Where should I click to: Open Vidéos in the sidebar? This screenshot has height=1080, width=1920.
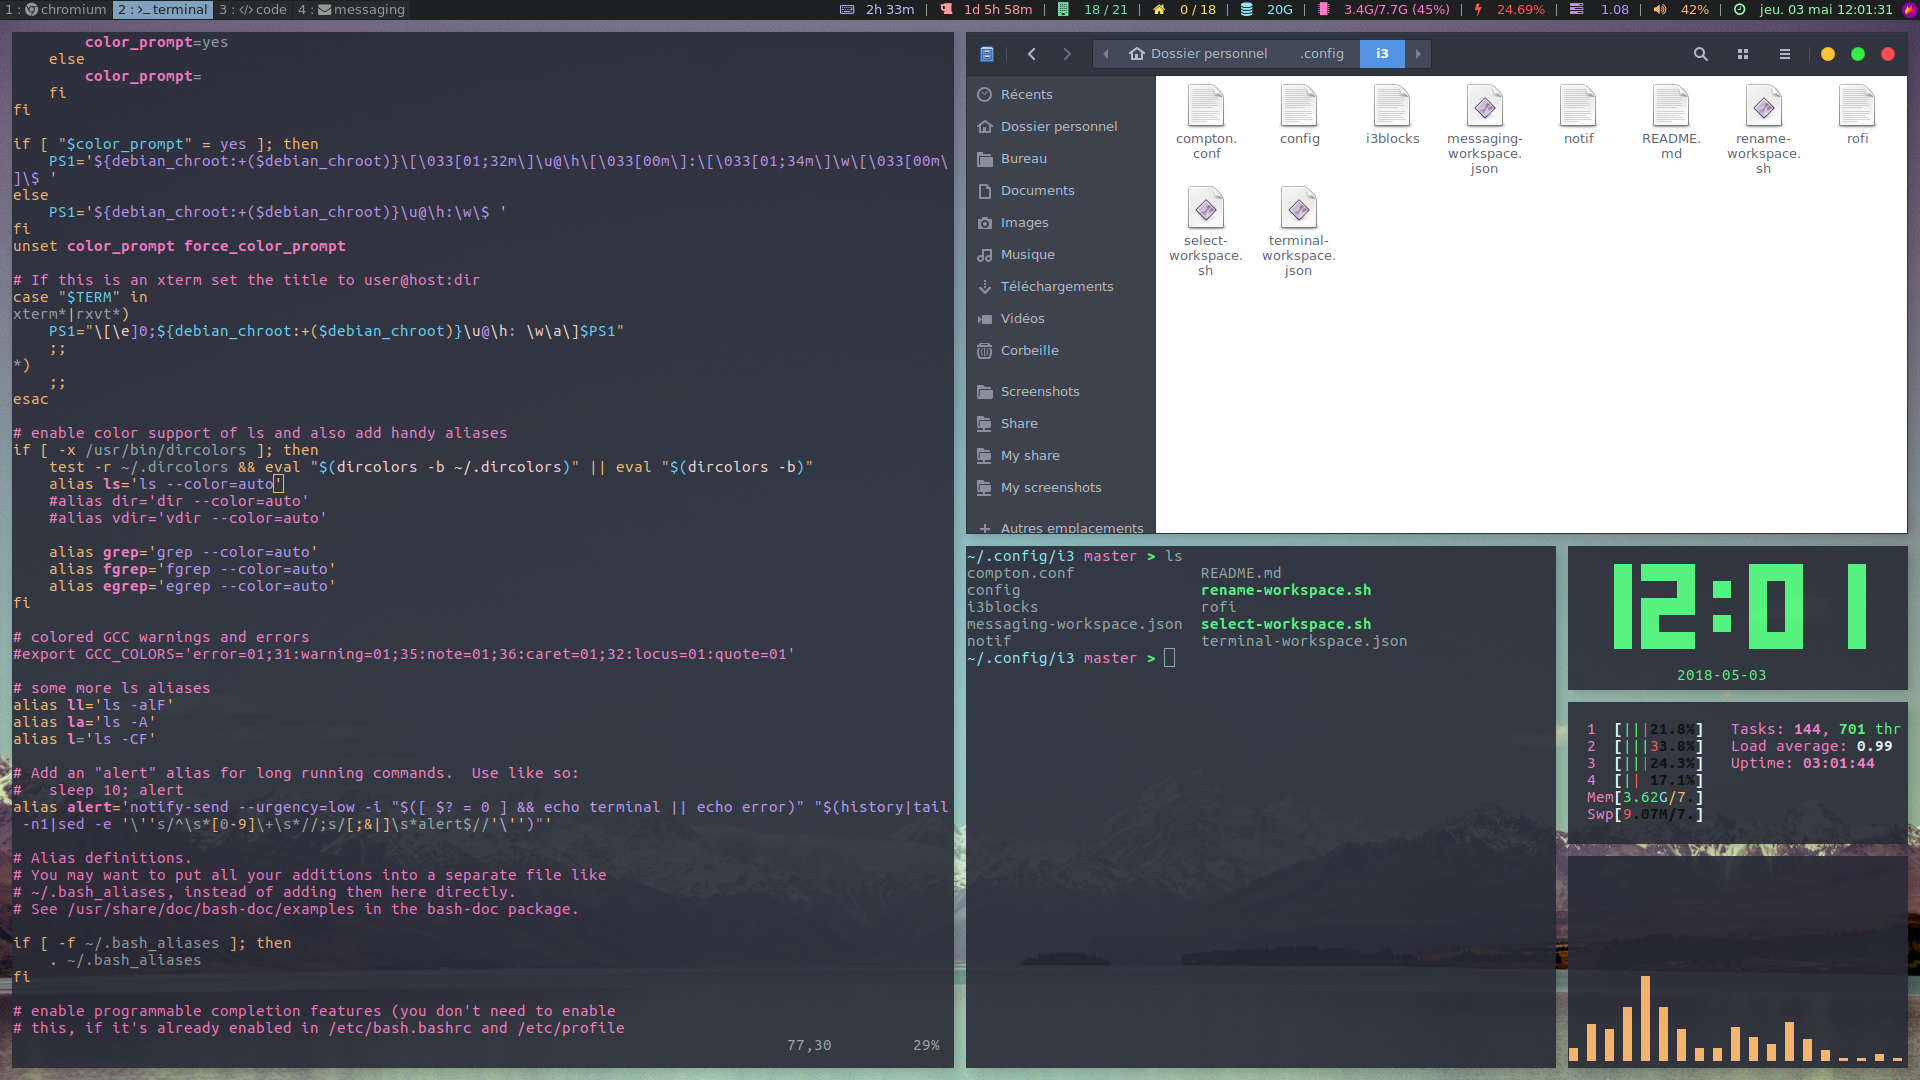point(1061,318)
